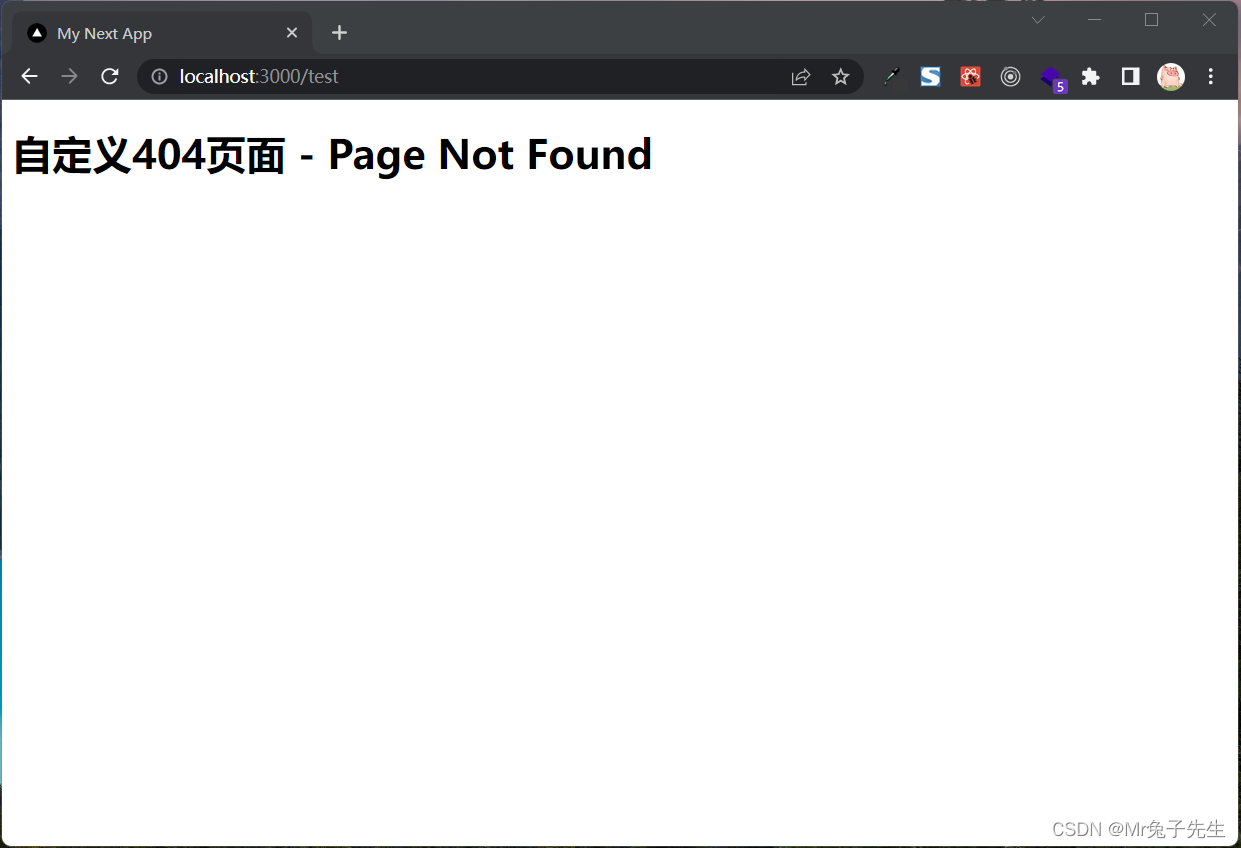
Task: Open the color picker eyedropper extension
Action: (891, 77)
